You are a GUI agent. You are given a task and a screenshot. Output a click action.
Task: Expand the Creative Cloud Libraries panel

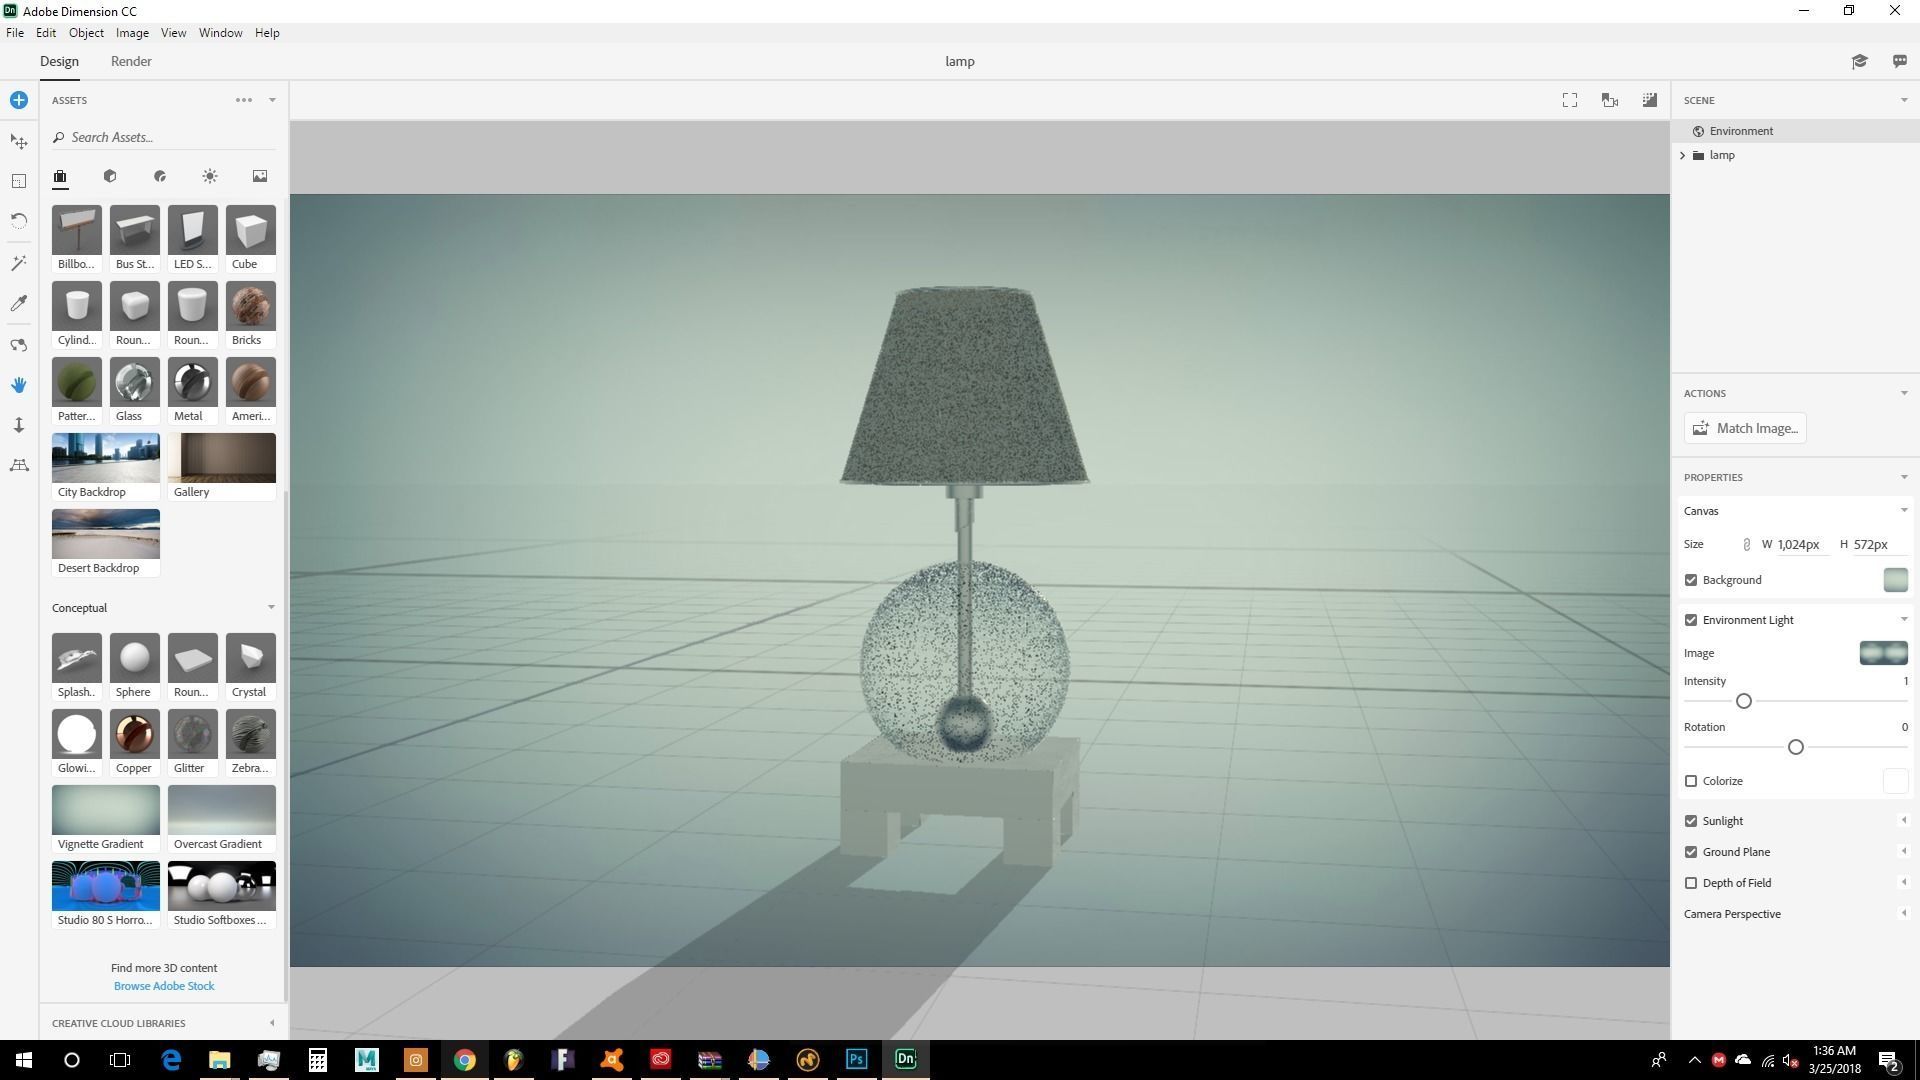pos(272,1023)
